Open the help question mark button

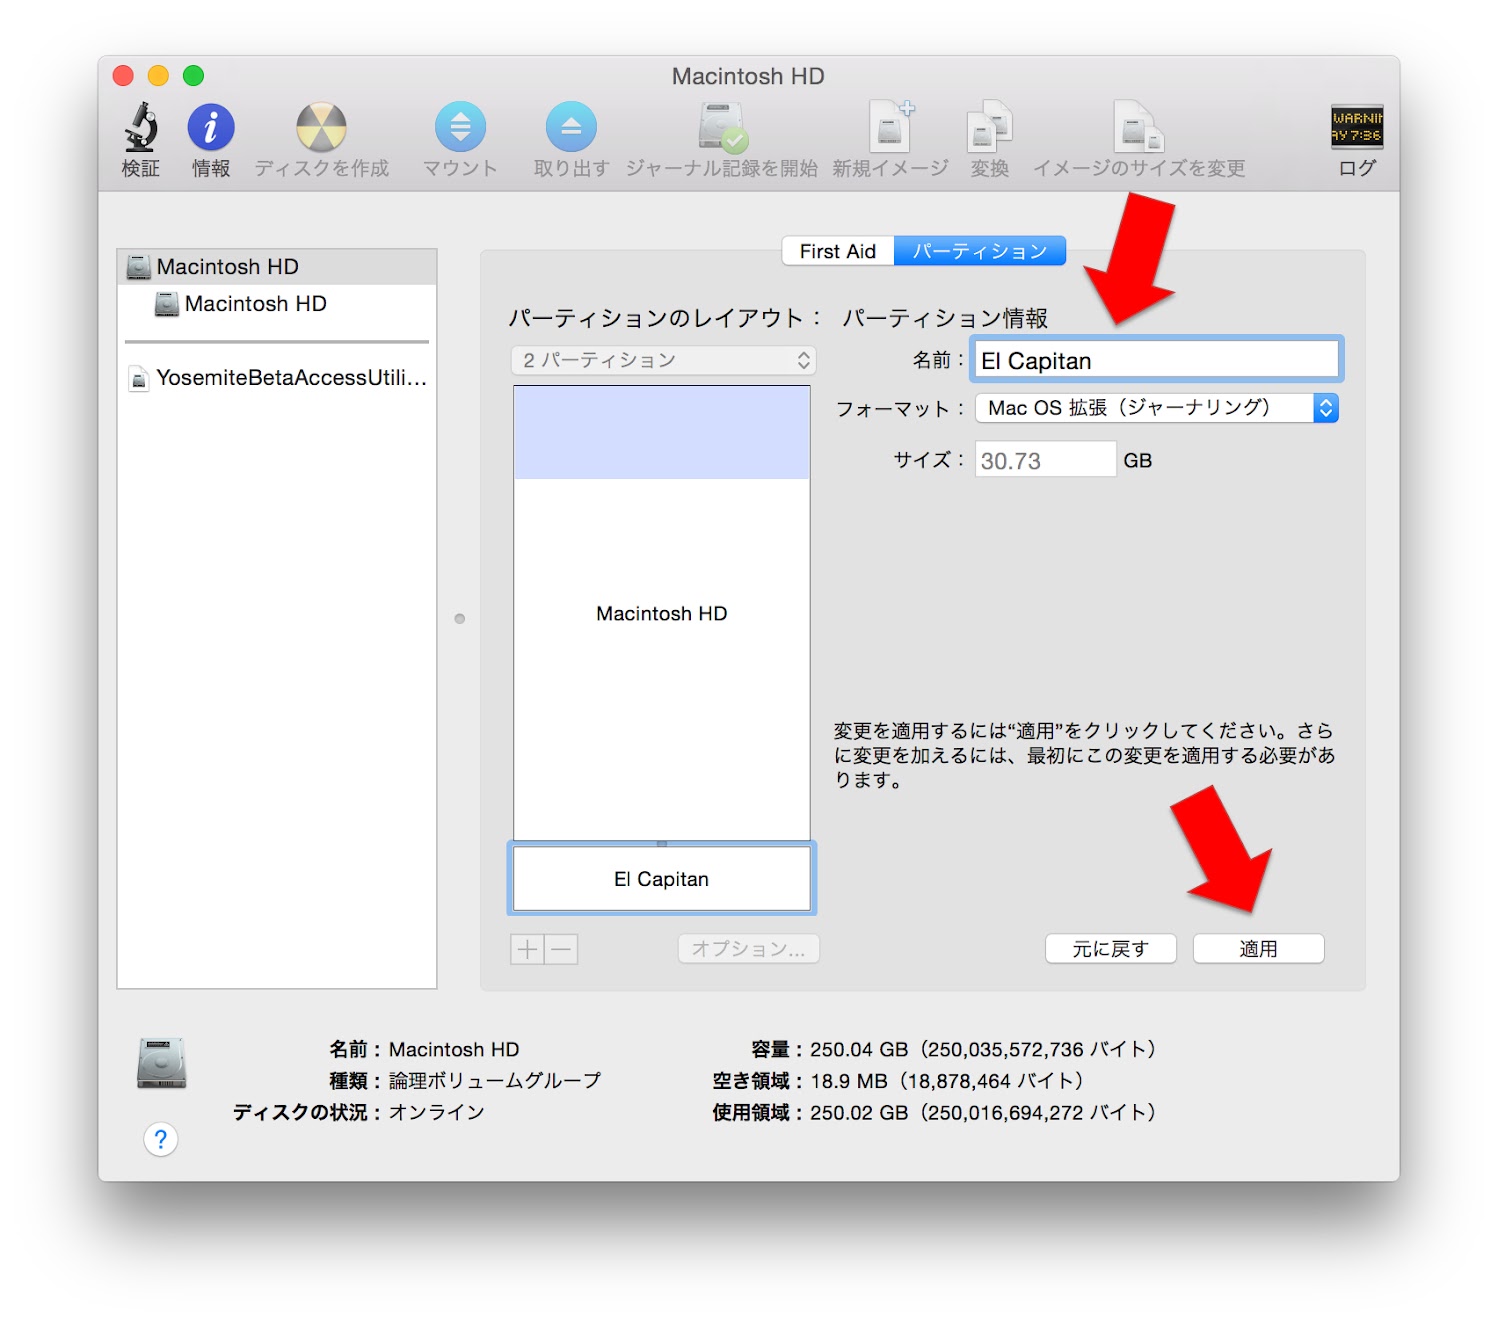[x=161, y=1139]
